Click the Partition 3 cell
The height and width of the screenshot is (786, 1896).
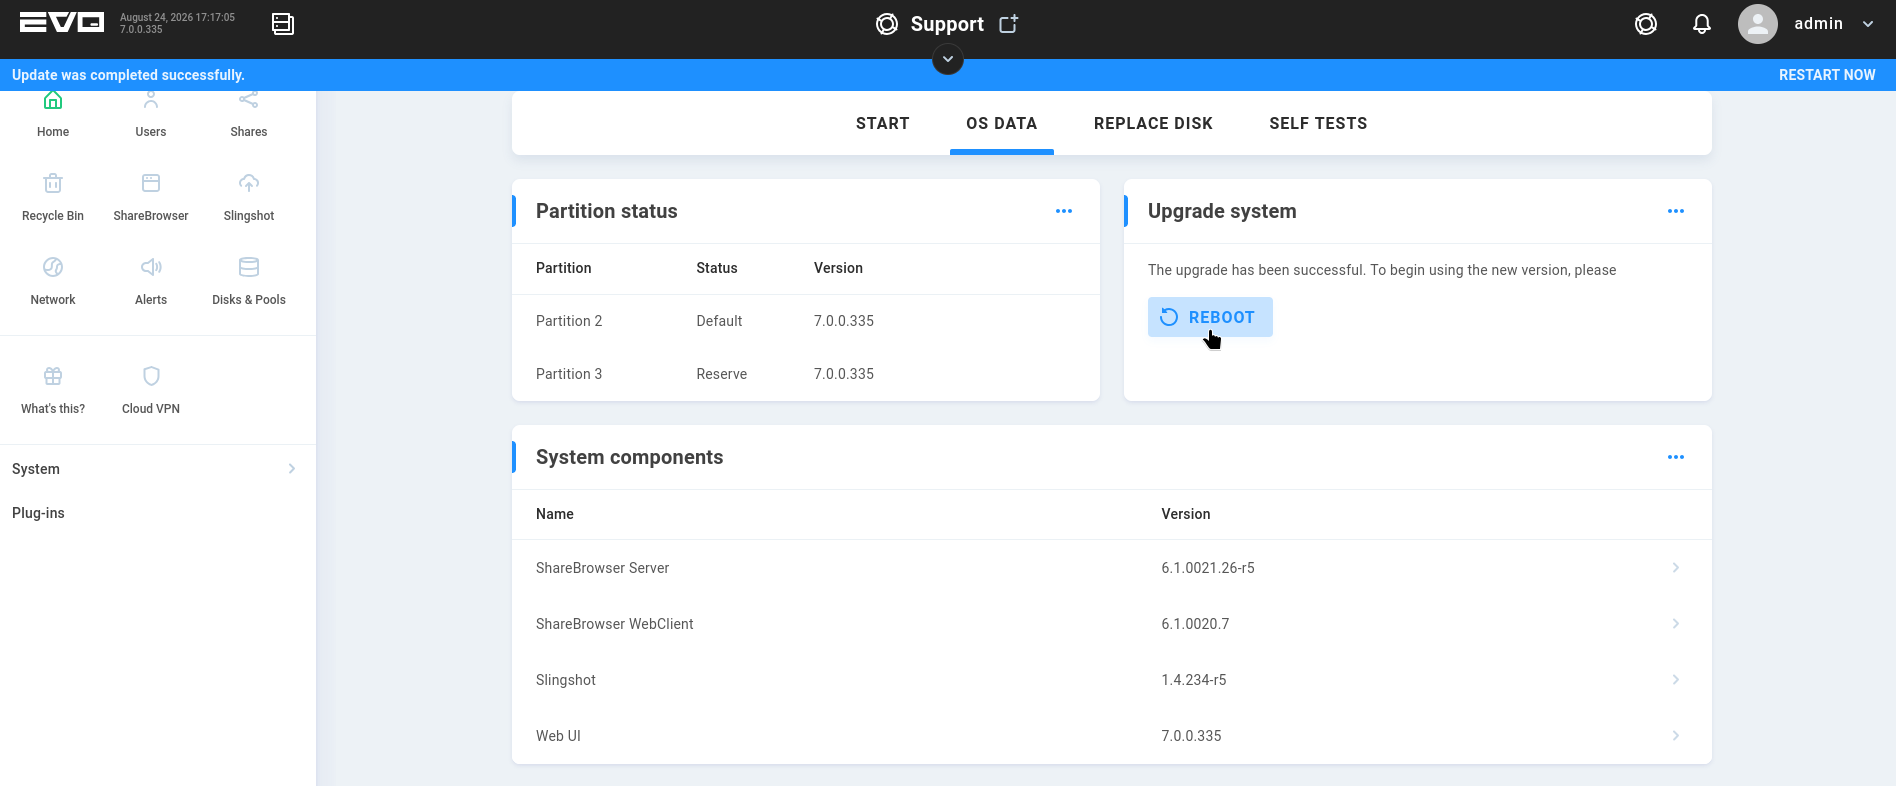569,374
